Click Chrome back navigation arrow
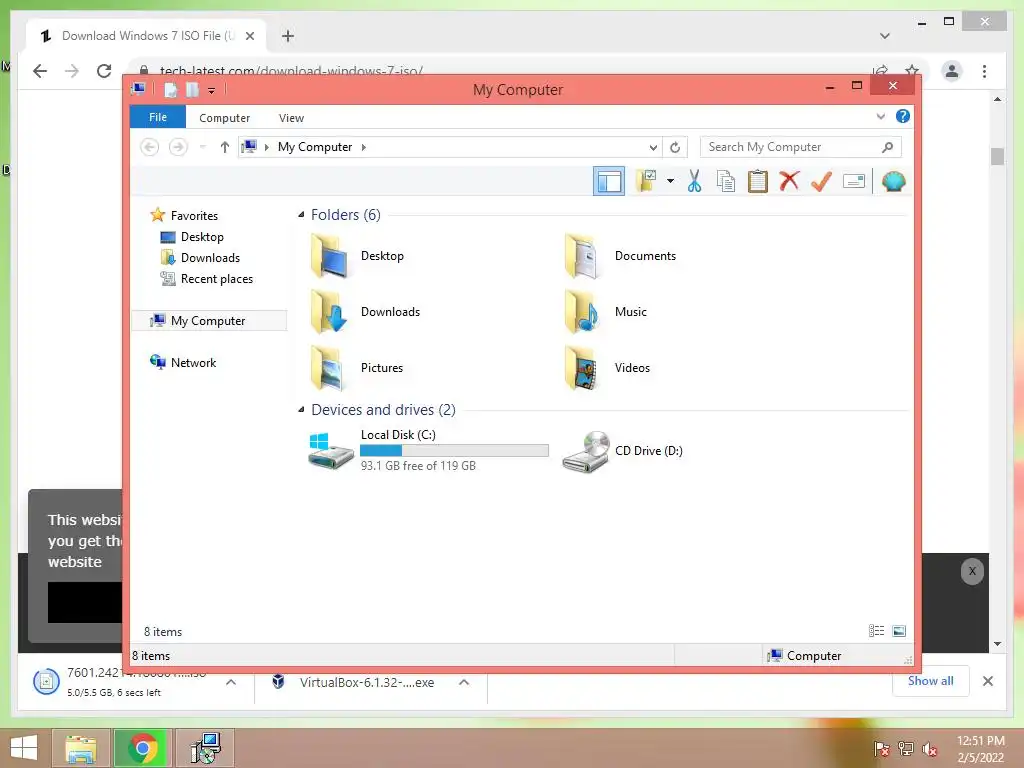The image size is (1024, 768). point(40,71)
